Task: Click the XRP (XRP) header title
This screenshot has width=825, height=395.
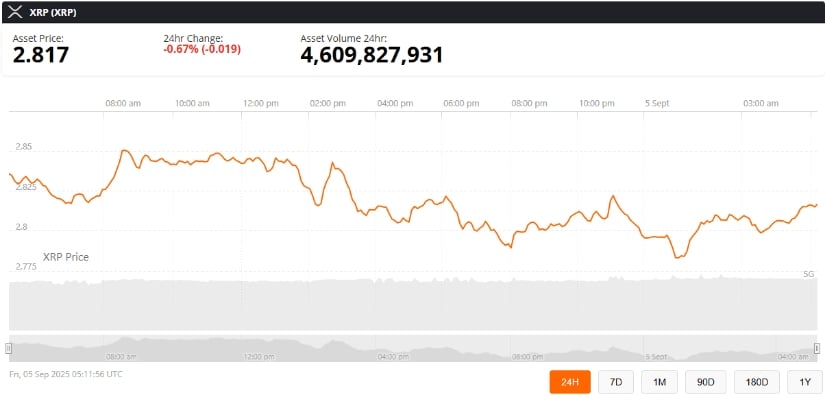Action: click(52, 13)
